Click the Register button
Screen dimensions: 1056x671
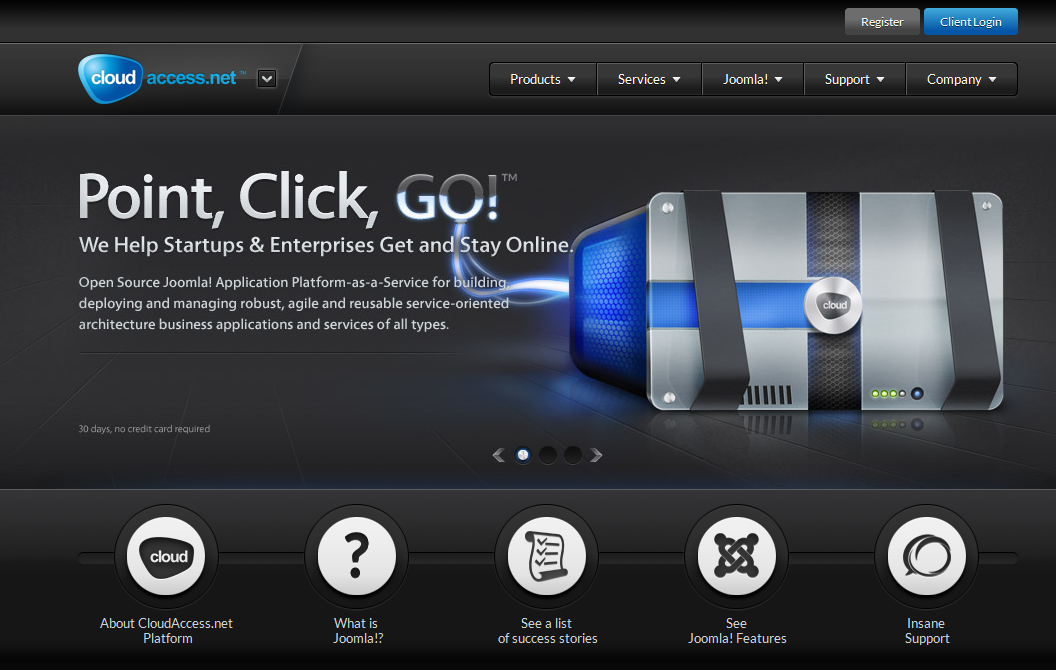pyautogui.click(x=882, y=22)
